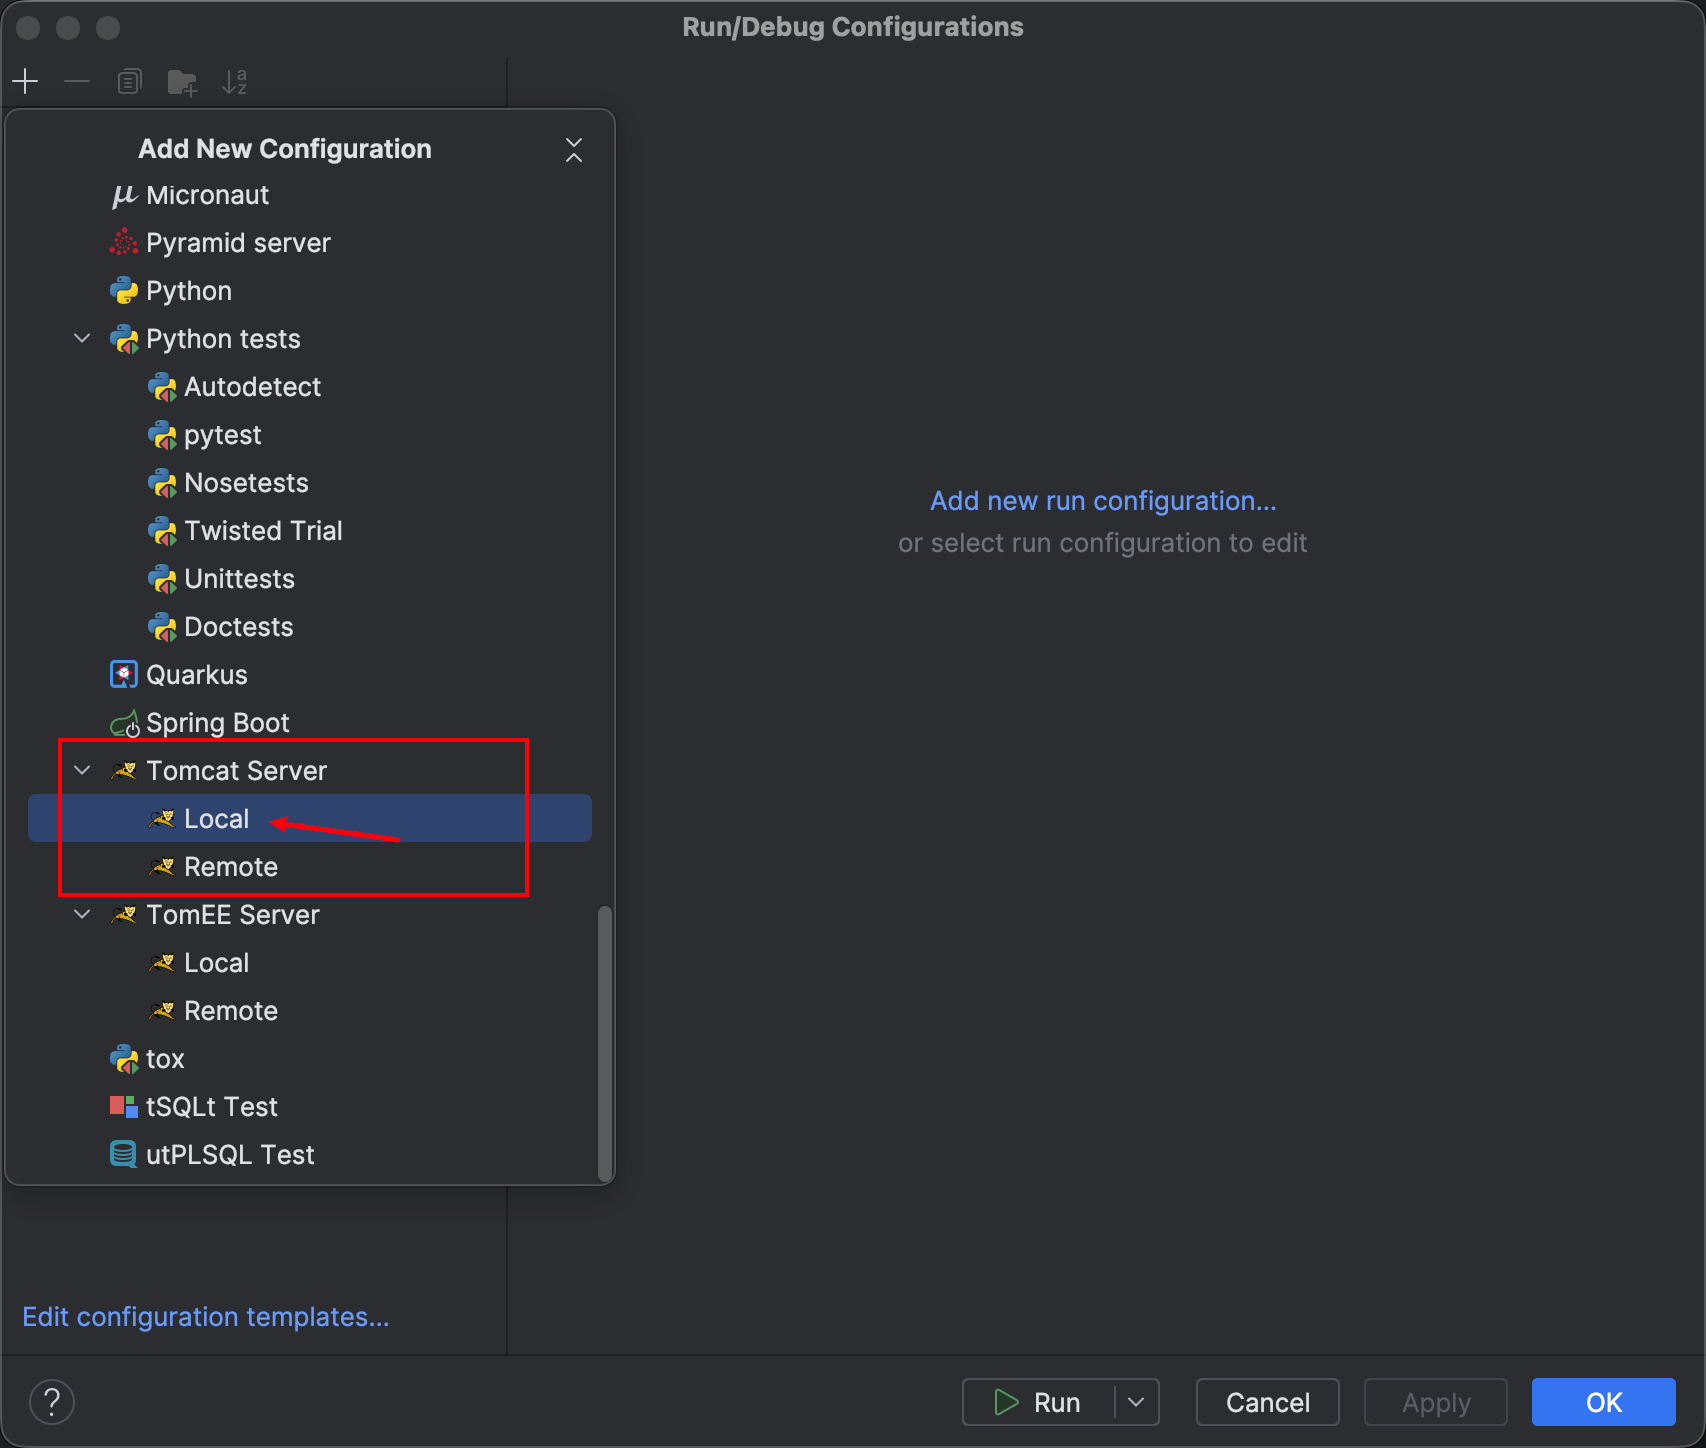Click the Copy Configuration toolbar icon
The width and height of the screenshot is (1706, 1448).
click(x=129, y=81)
